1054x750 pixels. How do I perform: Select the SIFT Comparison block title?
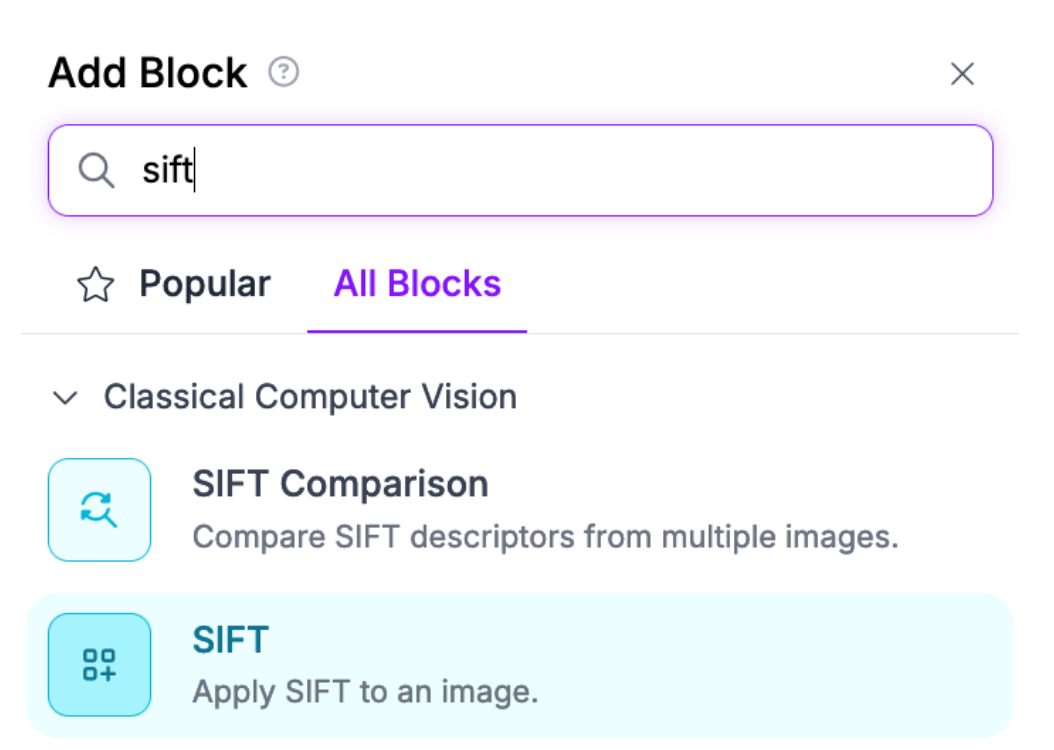340,485
